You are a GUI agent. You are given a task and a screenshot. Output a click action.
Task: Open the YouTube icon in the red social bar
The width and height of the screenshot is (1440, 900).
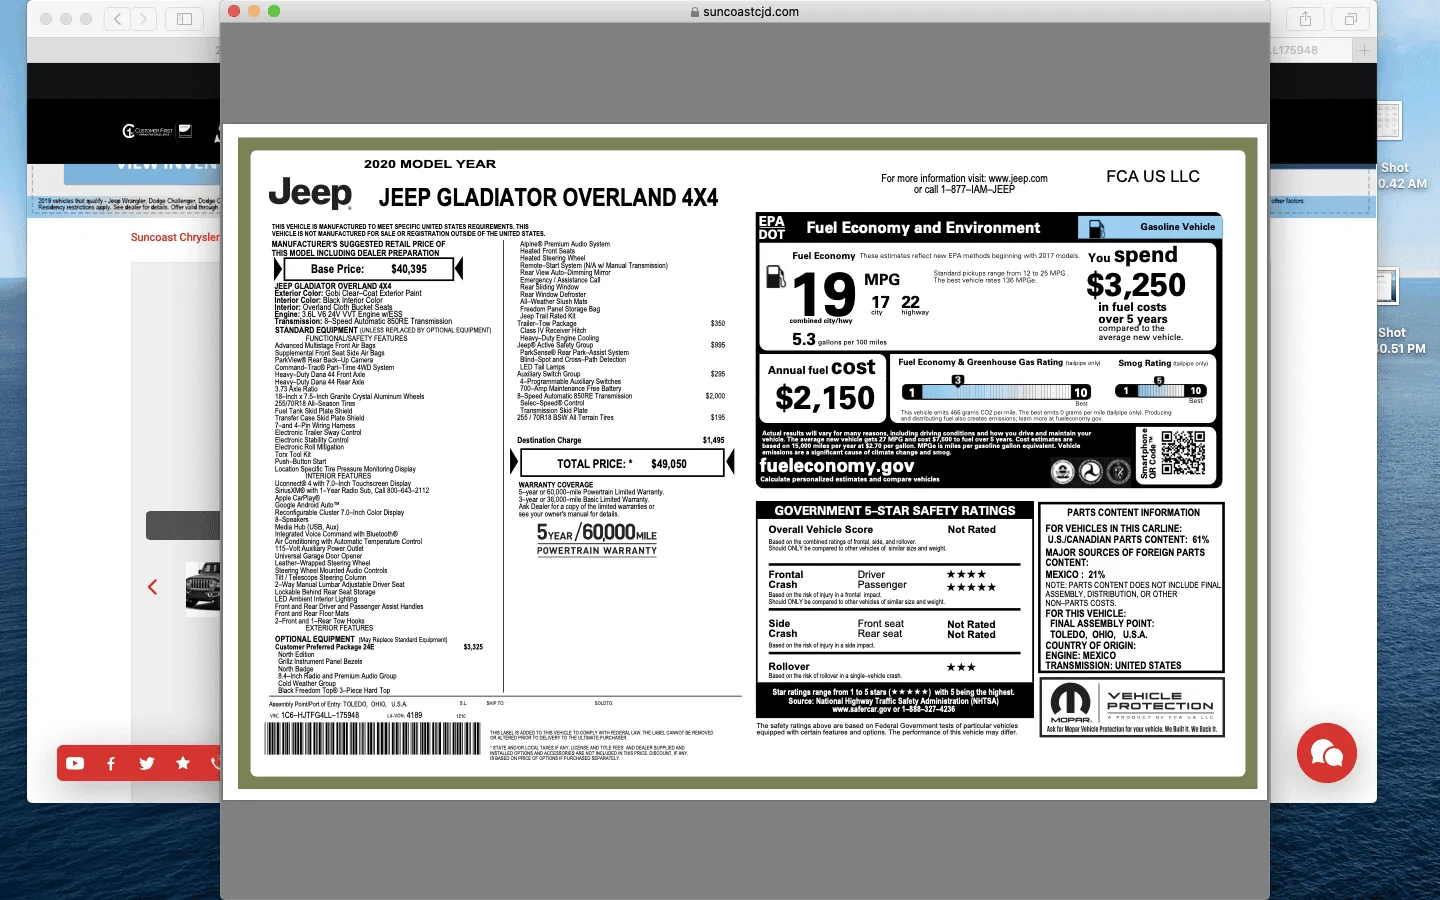75,763
